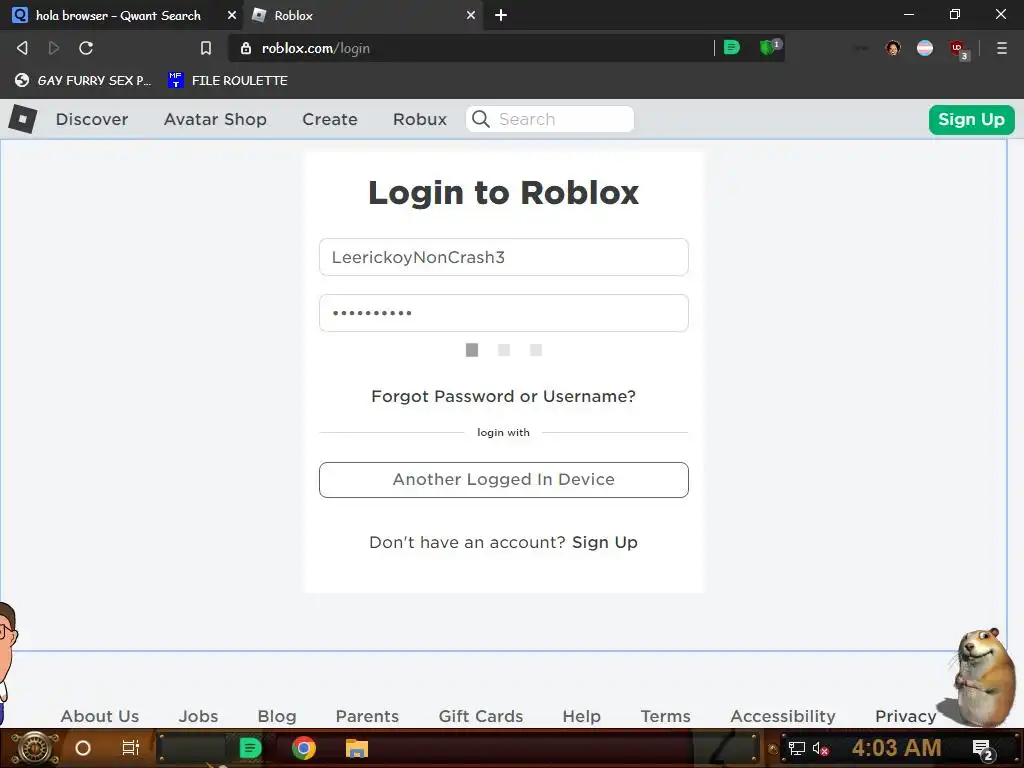
Task: Go back with the browser back arrow
Action: tap(22, 48)
